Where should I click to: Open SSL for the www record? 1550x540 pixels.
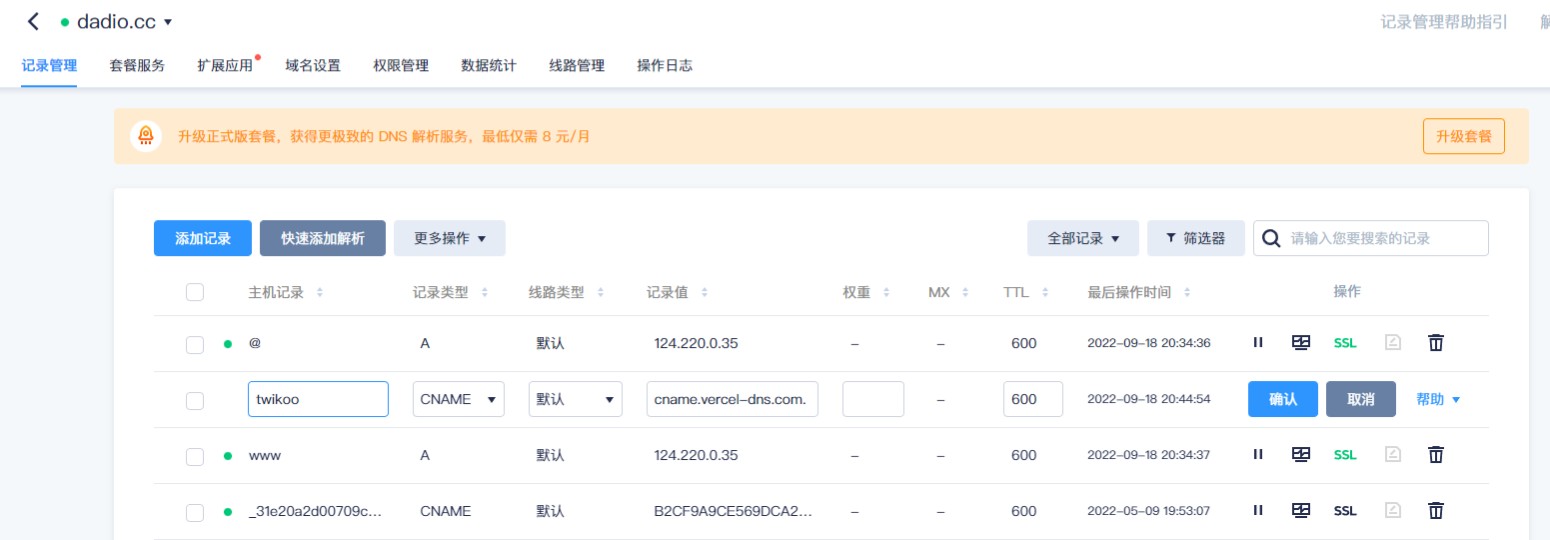point(1345,455)
